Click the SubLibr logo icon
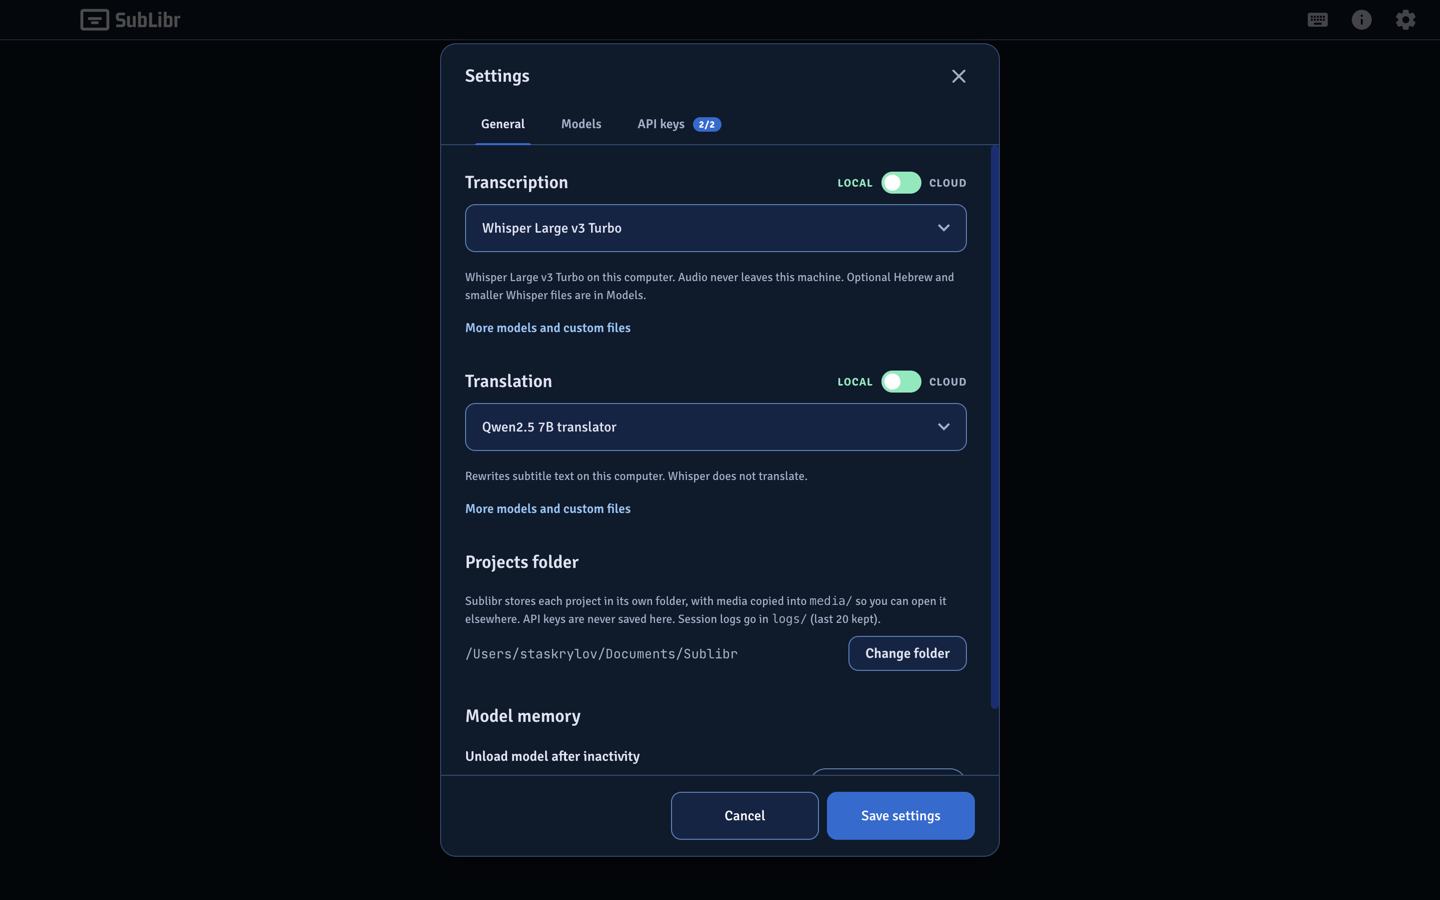Viewport: 1440px width, 900px height. 94,20
